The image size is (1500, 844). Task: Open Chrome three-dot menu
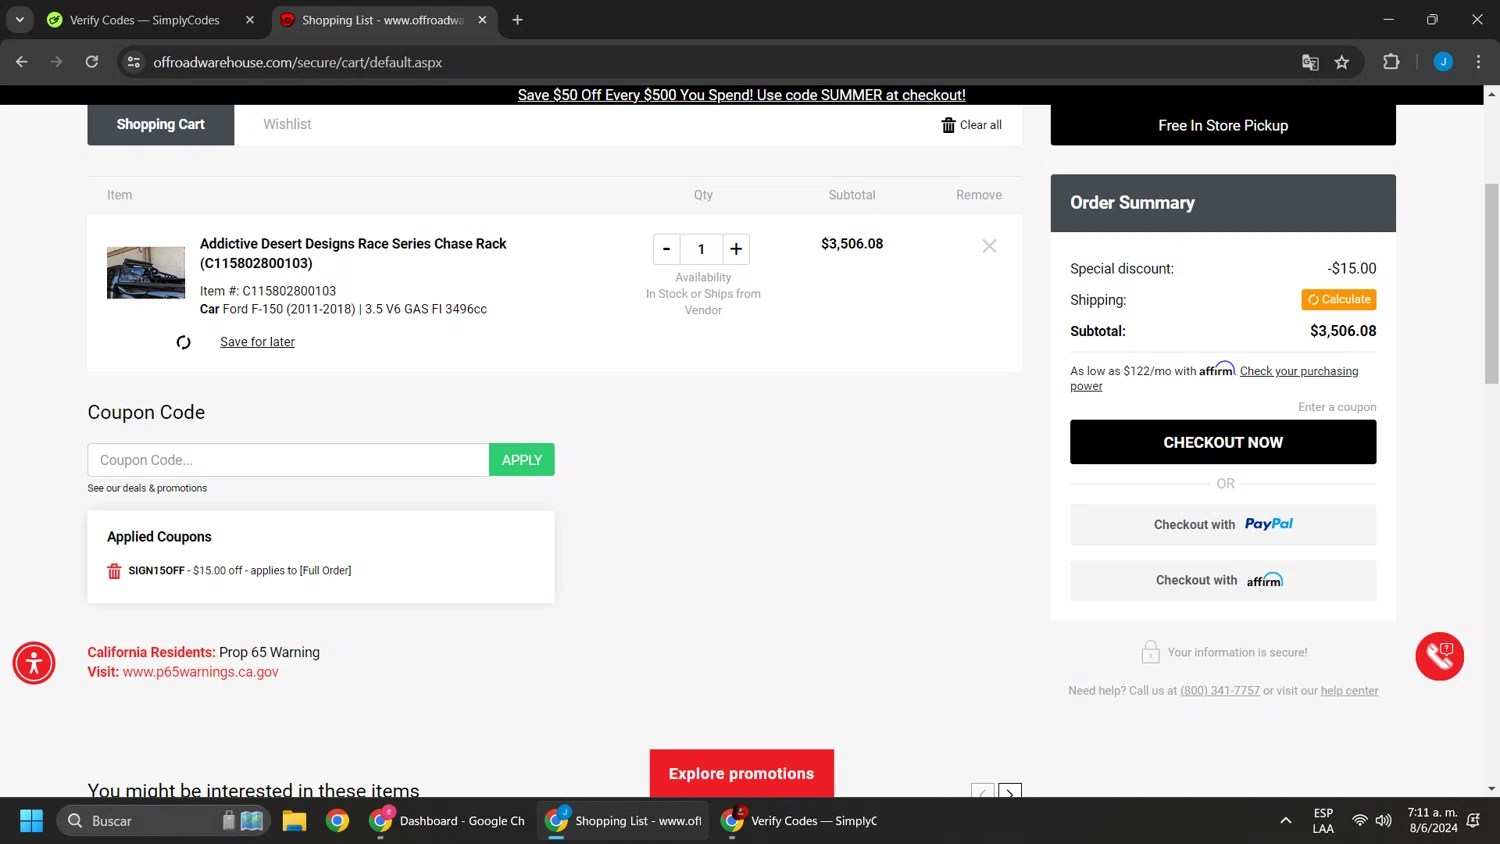(1478, 62)
